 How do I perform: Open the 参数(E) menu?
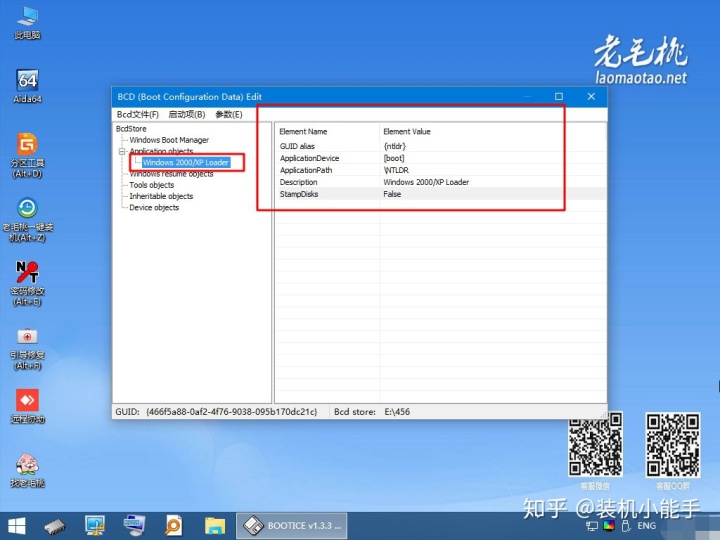[x=229, y=114]
